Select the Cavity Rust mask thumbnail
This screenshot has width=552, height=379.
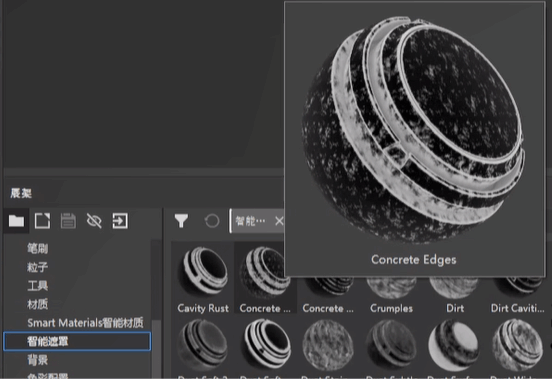click(x=203, y=272)
